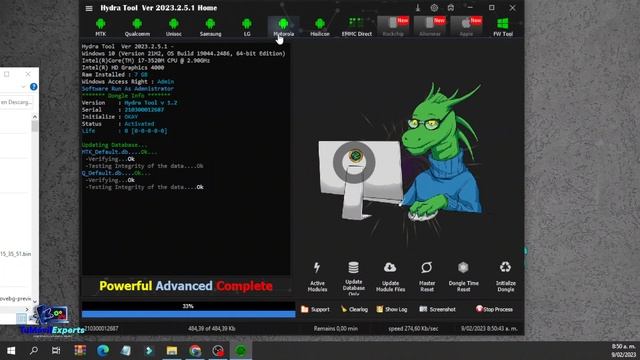Screen dimensions: 640x360
Task: Click the date and time in status bar
Action: pyautogui.click(x=489, y=329)
